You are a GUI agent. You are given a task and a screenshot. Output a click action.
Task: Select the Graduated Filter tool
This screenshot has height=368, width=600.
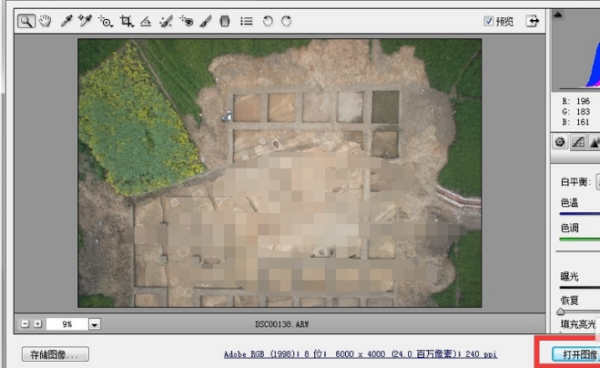[225, 21]
